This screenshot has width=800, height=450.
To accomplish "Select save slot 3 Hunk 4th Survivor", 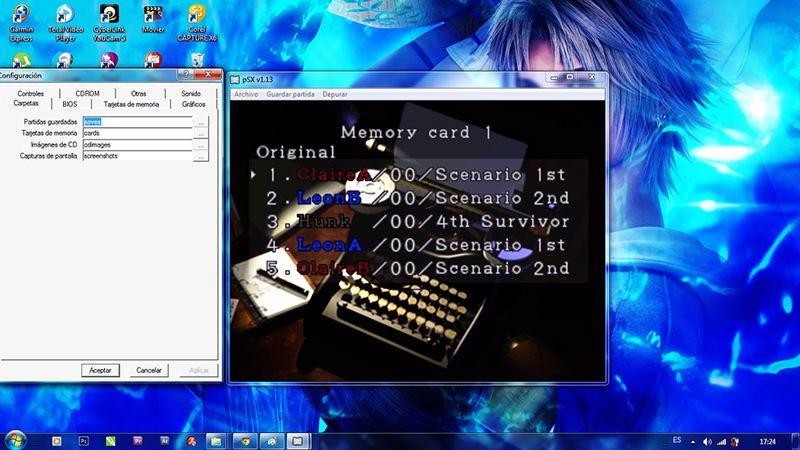I will [x=417, y=221].
